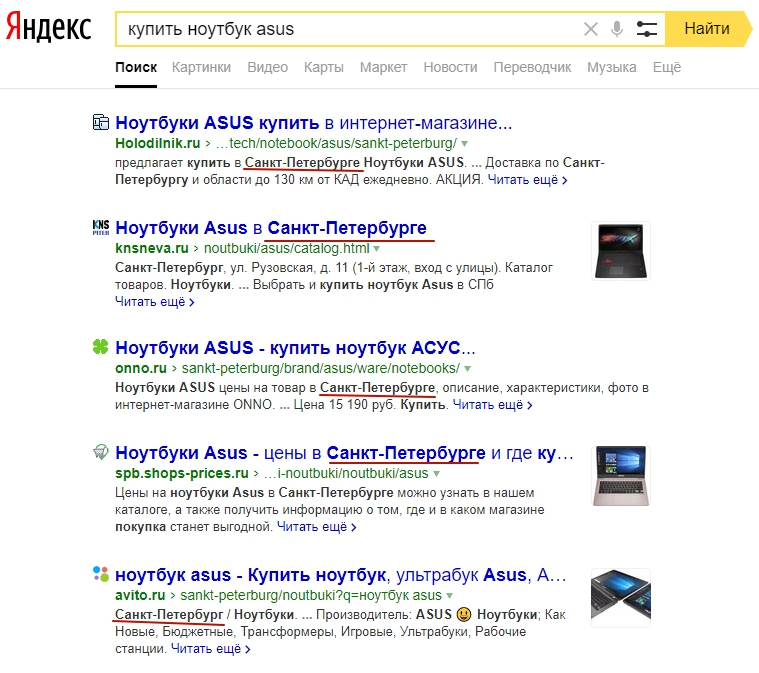Expand the Ещё services menu
This screenshot has width=759, height=673.
[x=667, y=67]
